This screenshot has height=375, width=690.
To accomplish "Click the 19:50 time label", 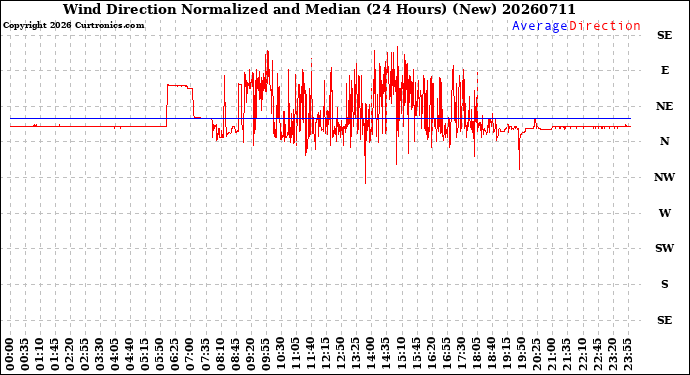I will (x=521, y=354).
